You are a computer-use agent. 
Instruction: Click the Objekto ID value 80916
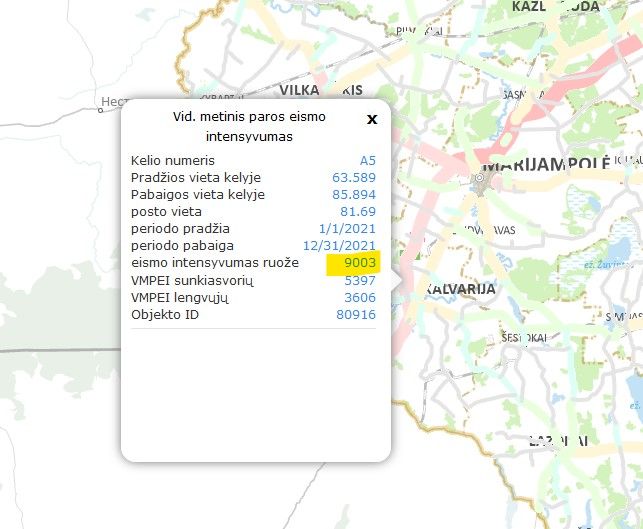[356, 315]
